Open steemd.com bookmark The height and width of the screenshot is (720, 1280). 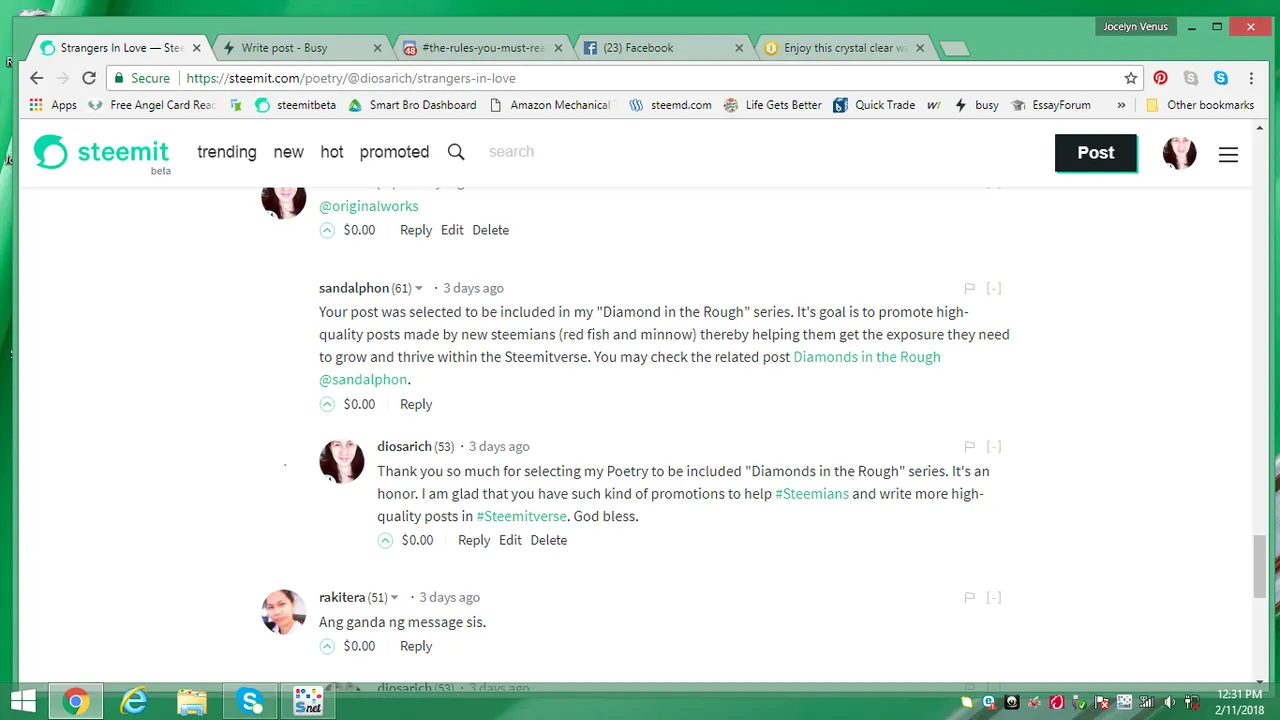pos(670,104)
